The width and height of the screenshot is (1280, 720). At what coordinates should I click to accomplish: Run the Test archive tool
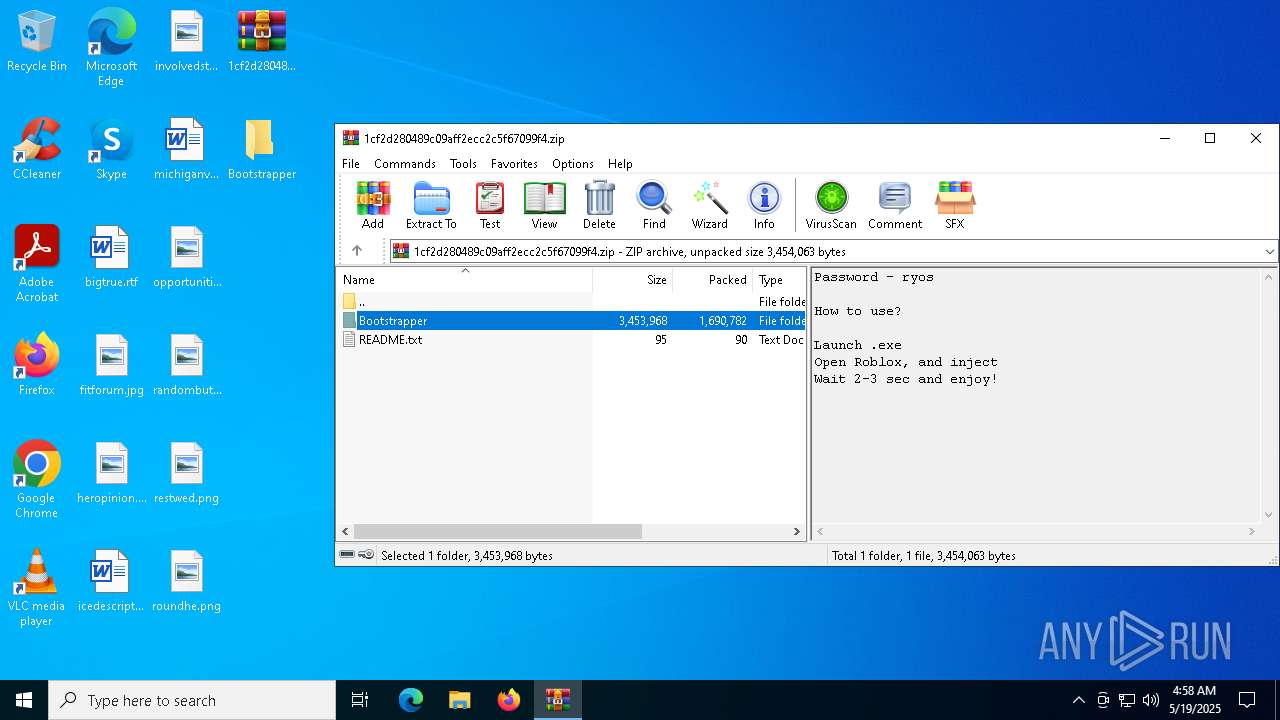click(490, 206)
